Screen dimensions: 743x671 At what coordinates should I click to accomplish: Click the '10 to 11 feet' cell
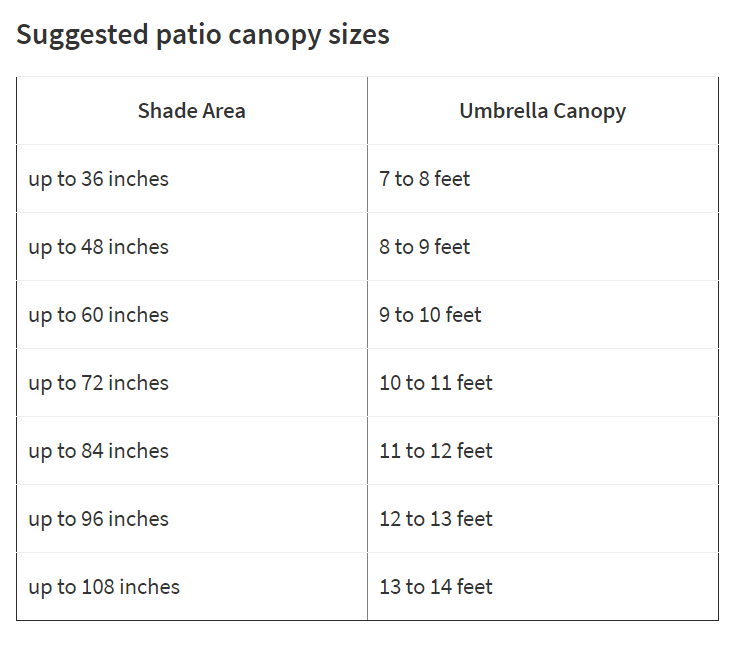[x=436, y=383]
